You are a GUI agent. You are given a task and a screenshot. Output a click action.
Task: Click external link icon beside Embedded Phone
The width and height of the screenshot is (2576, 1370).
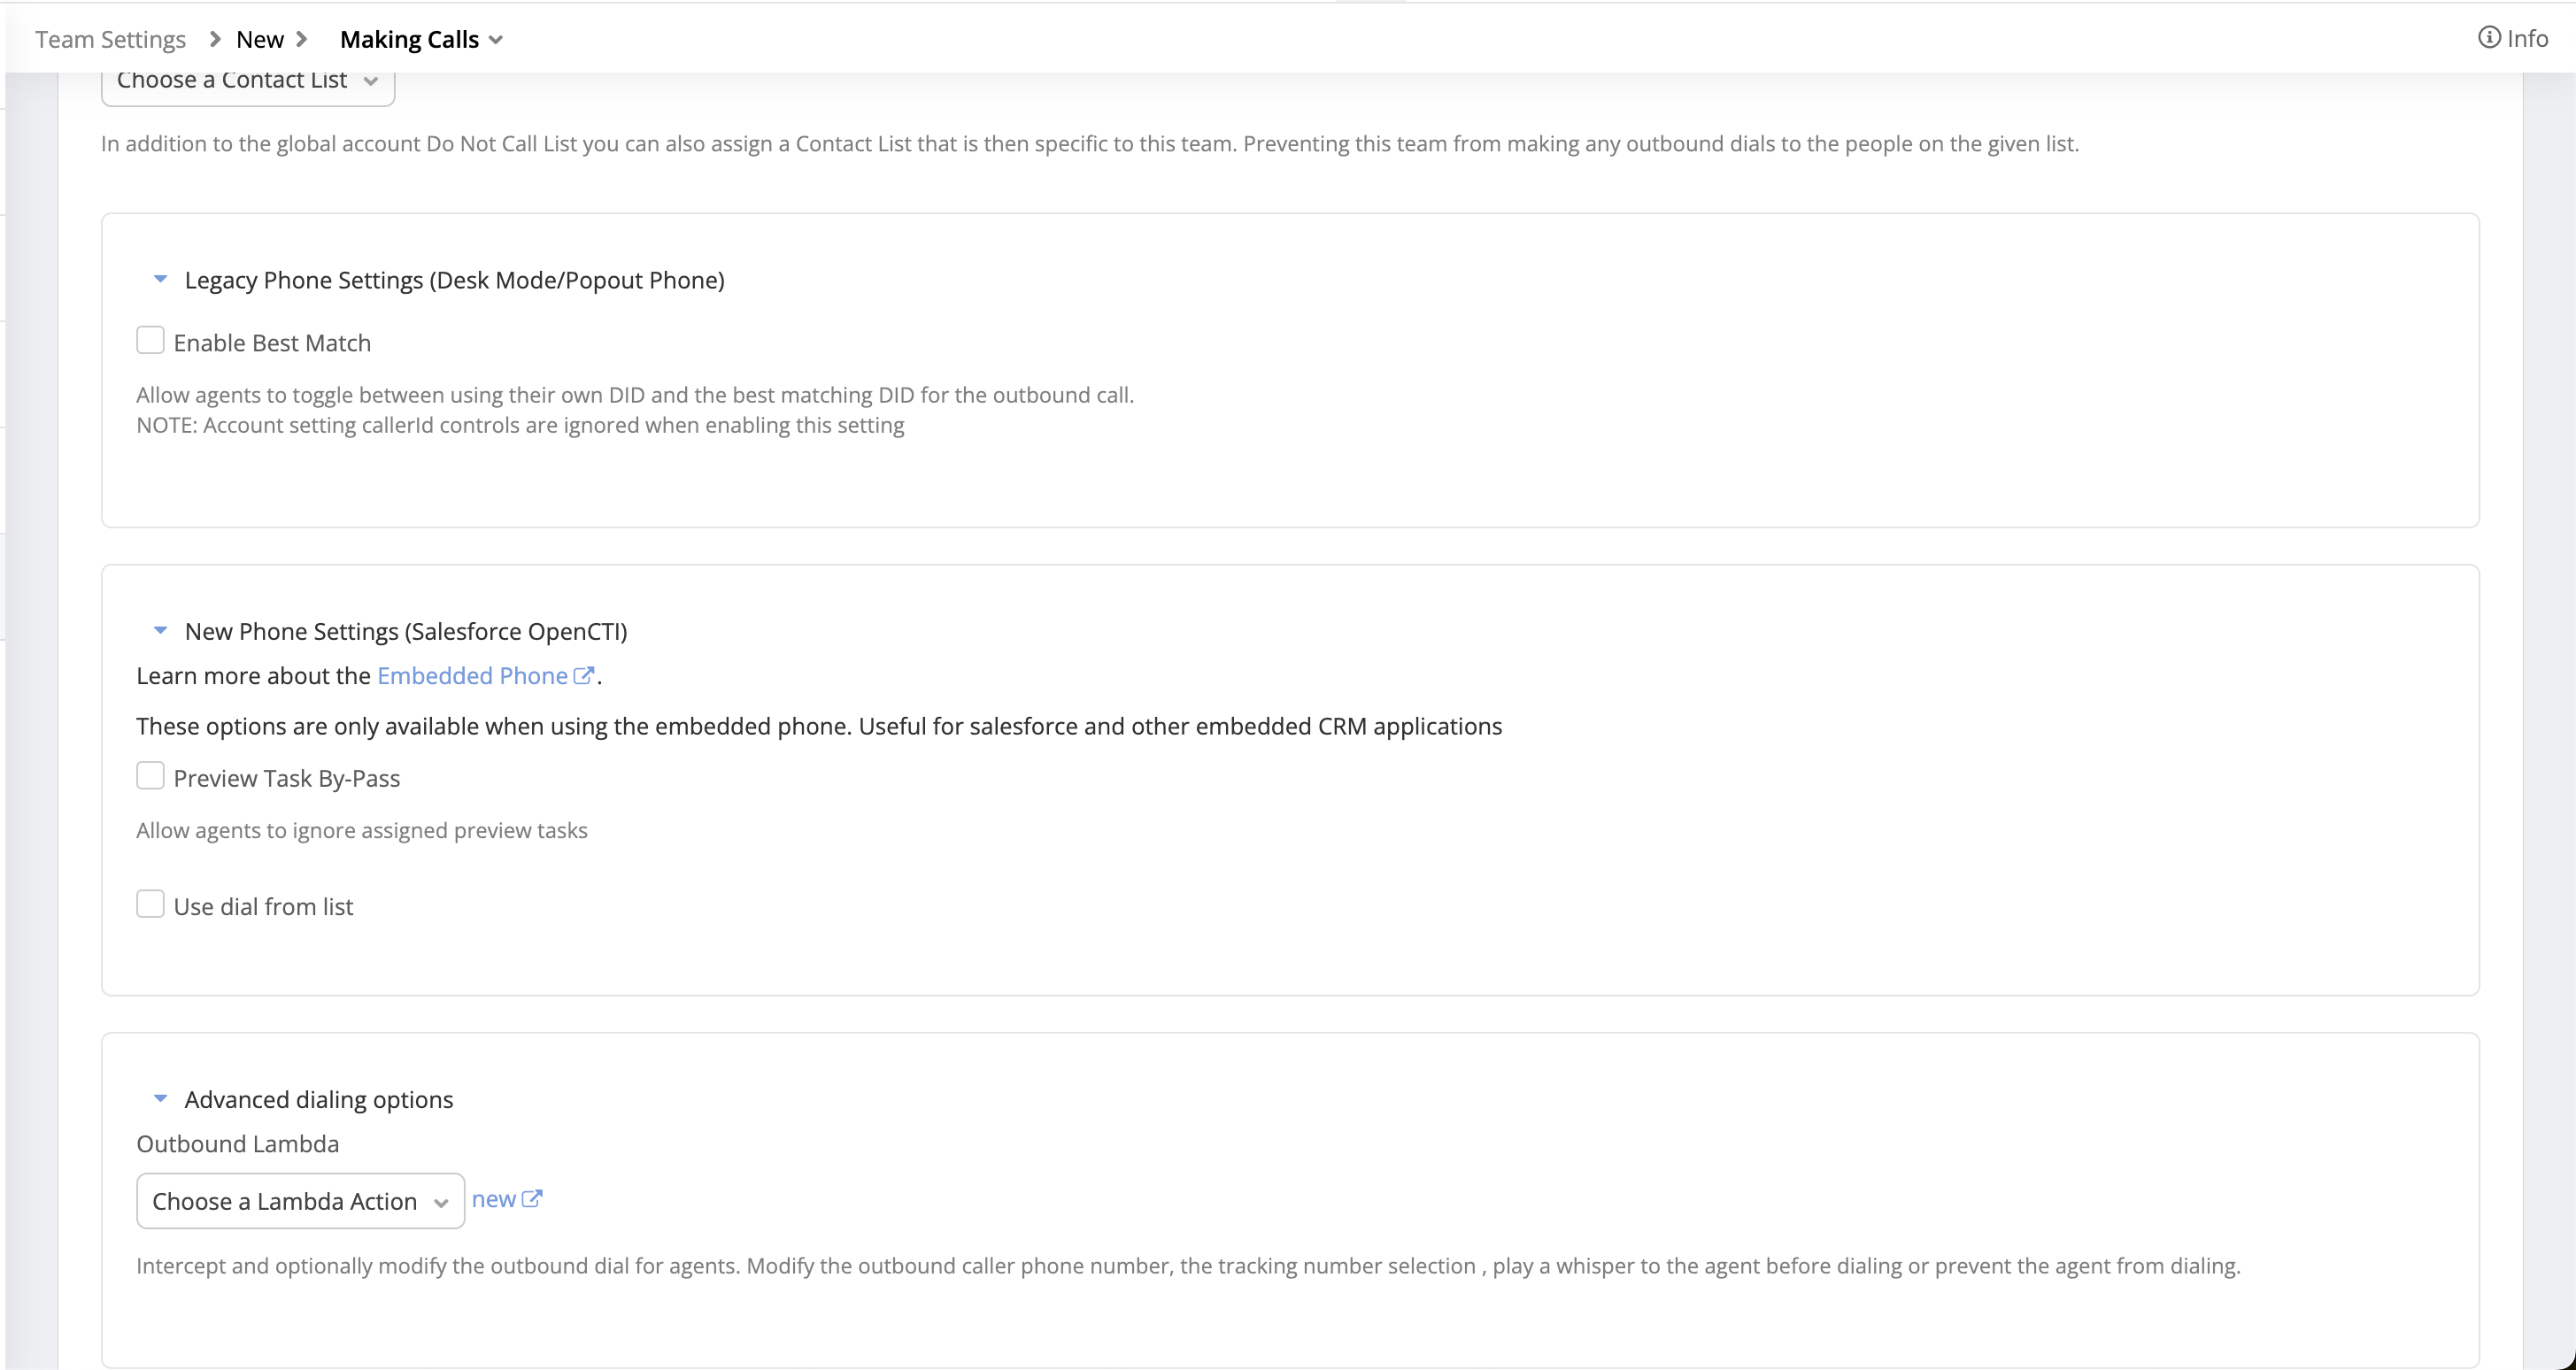[583, 676]
